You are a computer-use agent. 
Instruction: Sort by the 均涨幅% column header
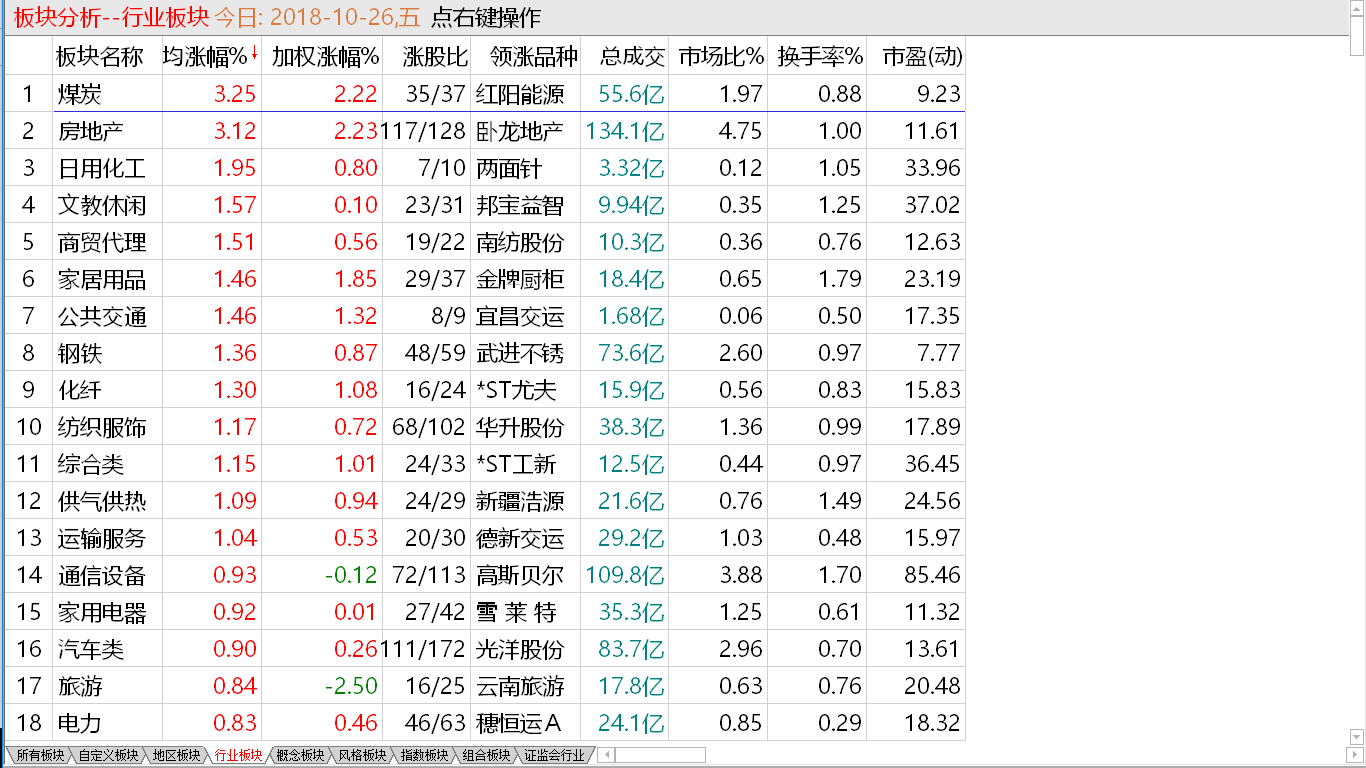pyautogui.click(x=211, y=56)
